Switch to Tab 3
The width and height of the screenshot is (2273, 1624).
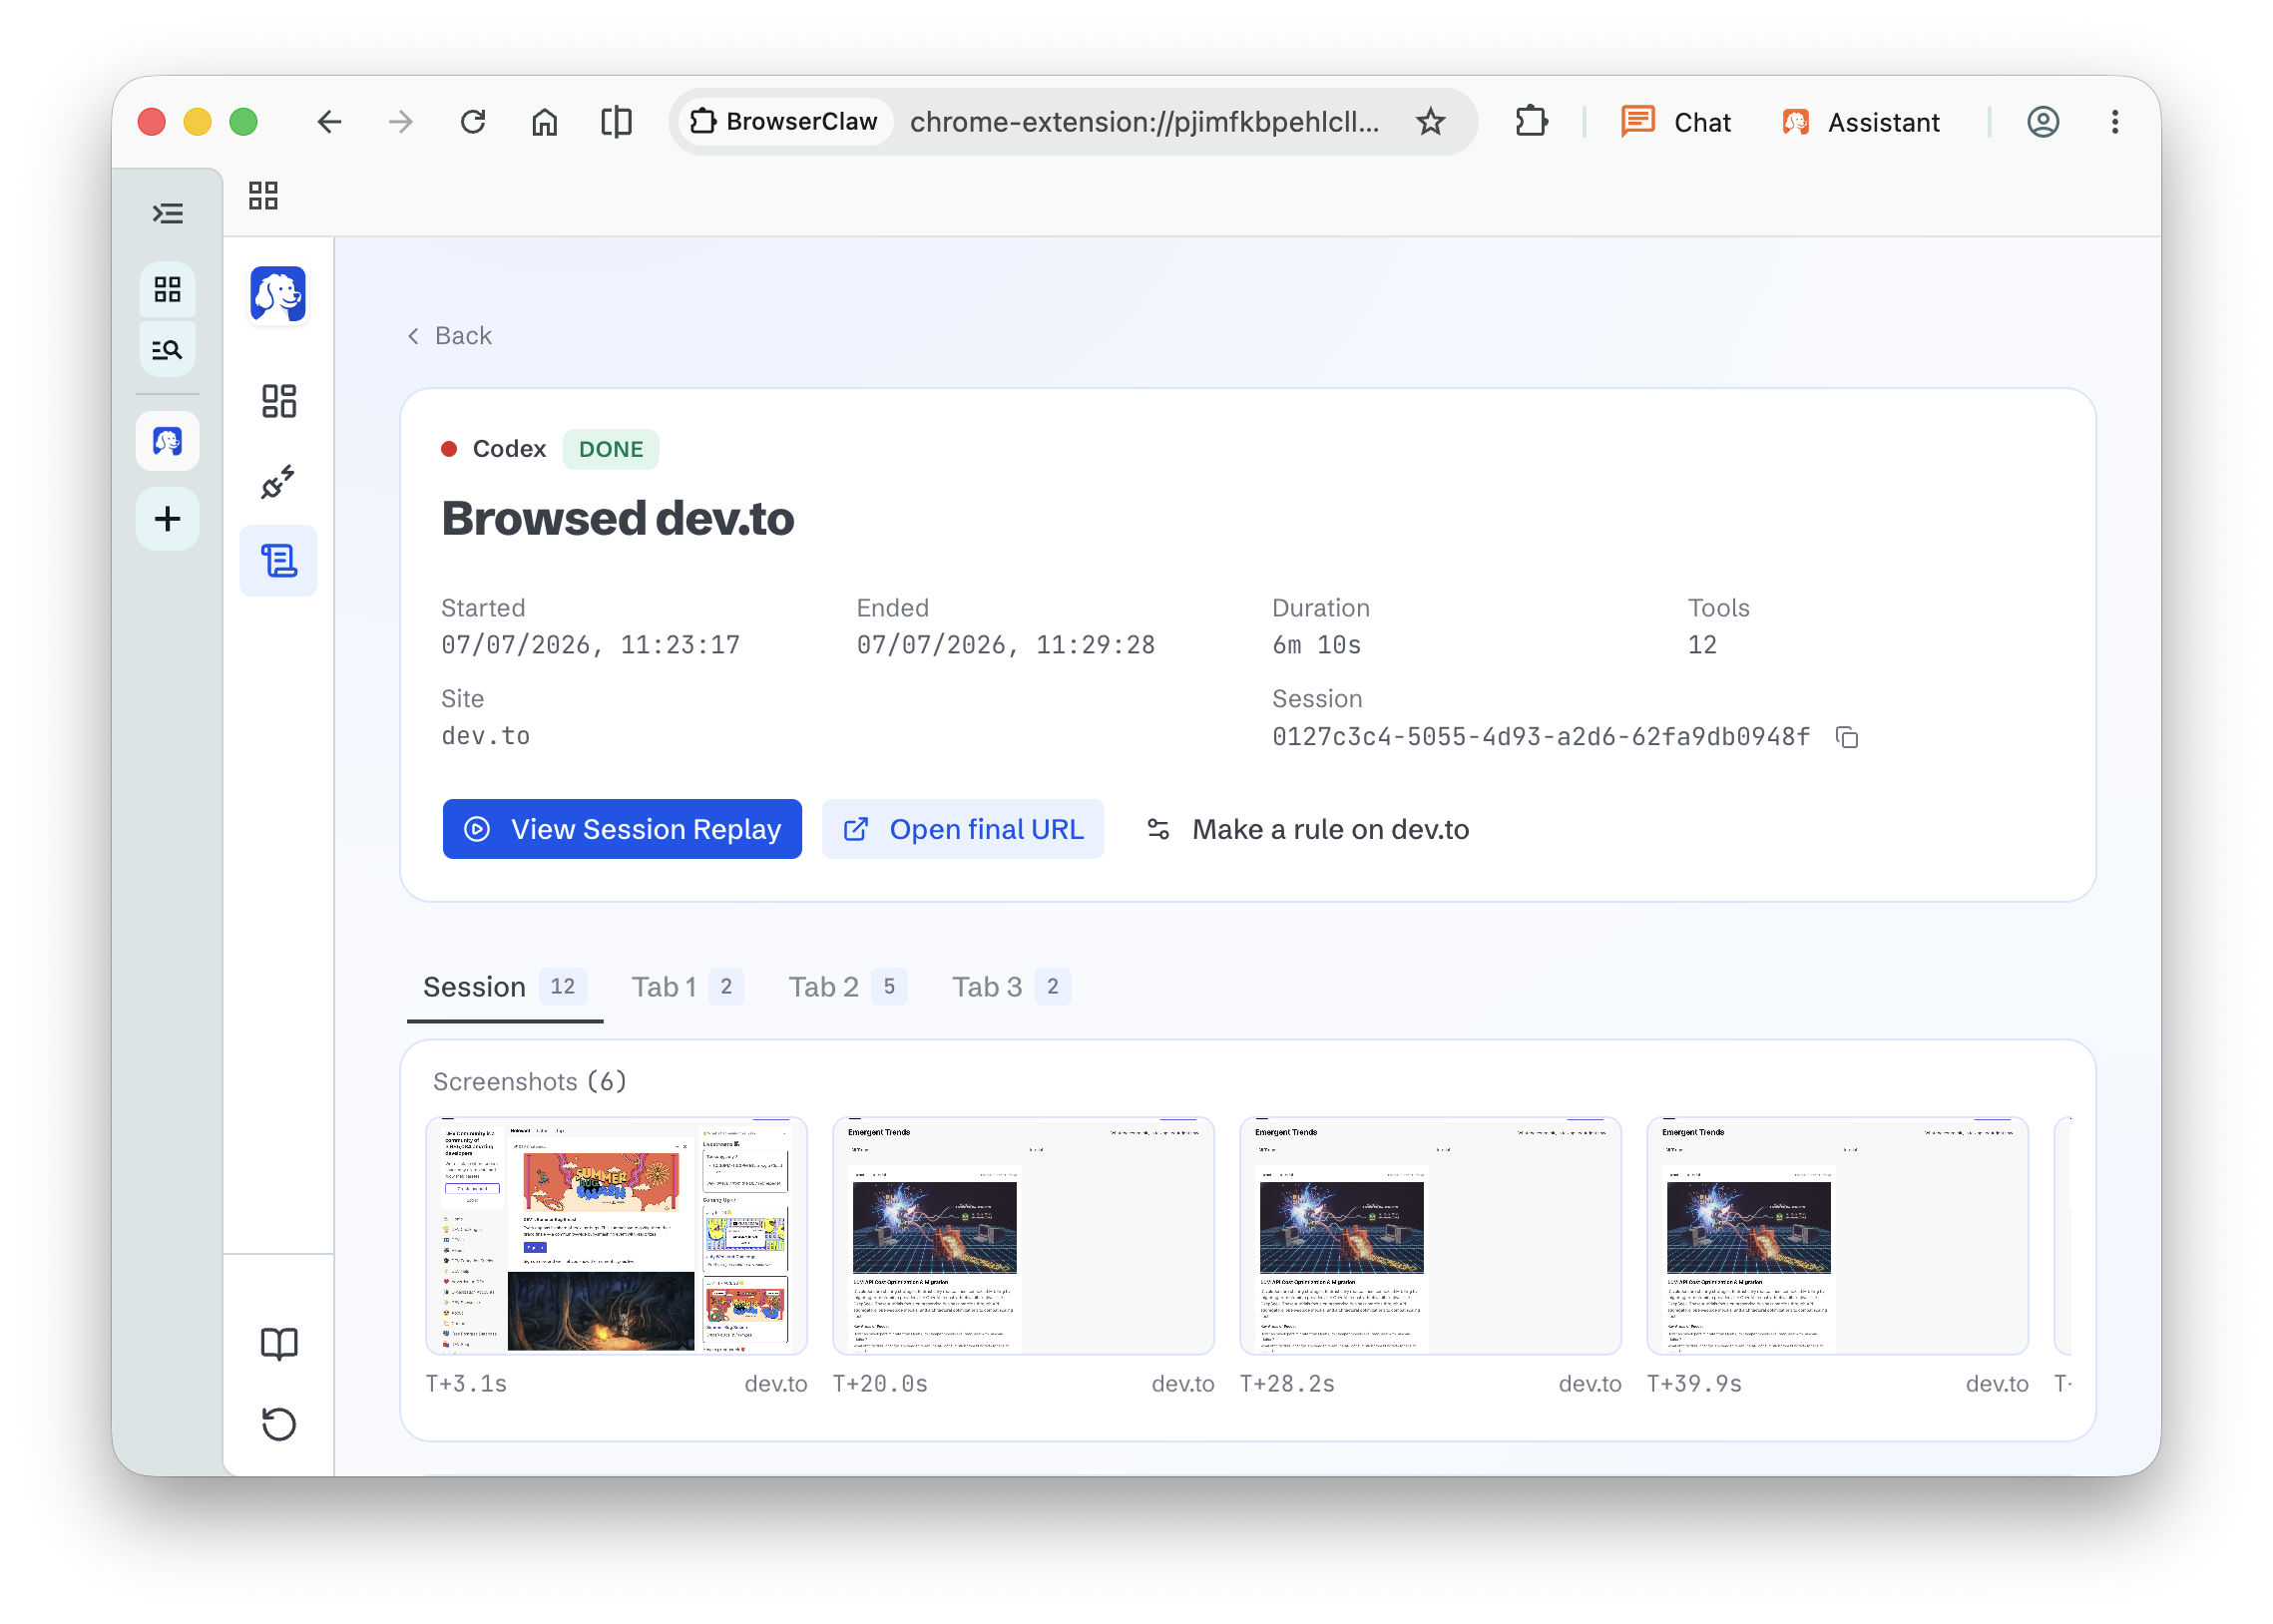pyautogui.click(x=1011, y=988)
